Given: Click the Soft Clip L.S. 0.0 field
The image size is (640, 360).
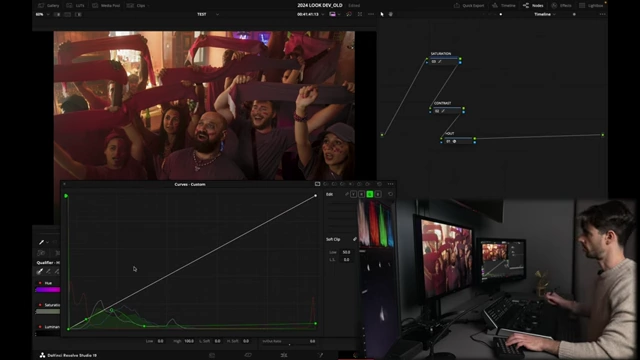Looking at the screenshot, I should tap(346, 260).
